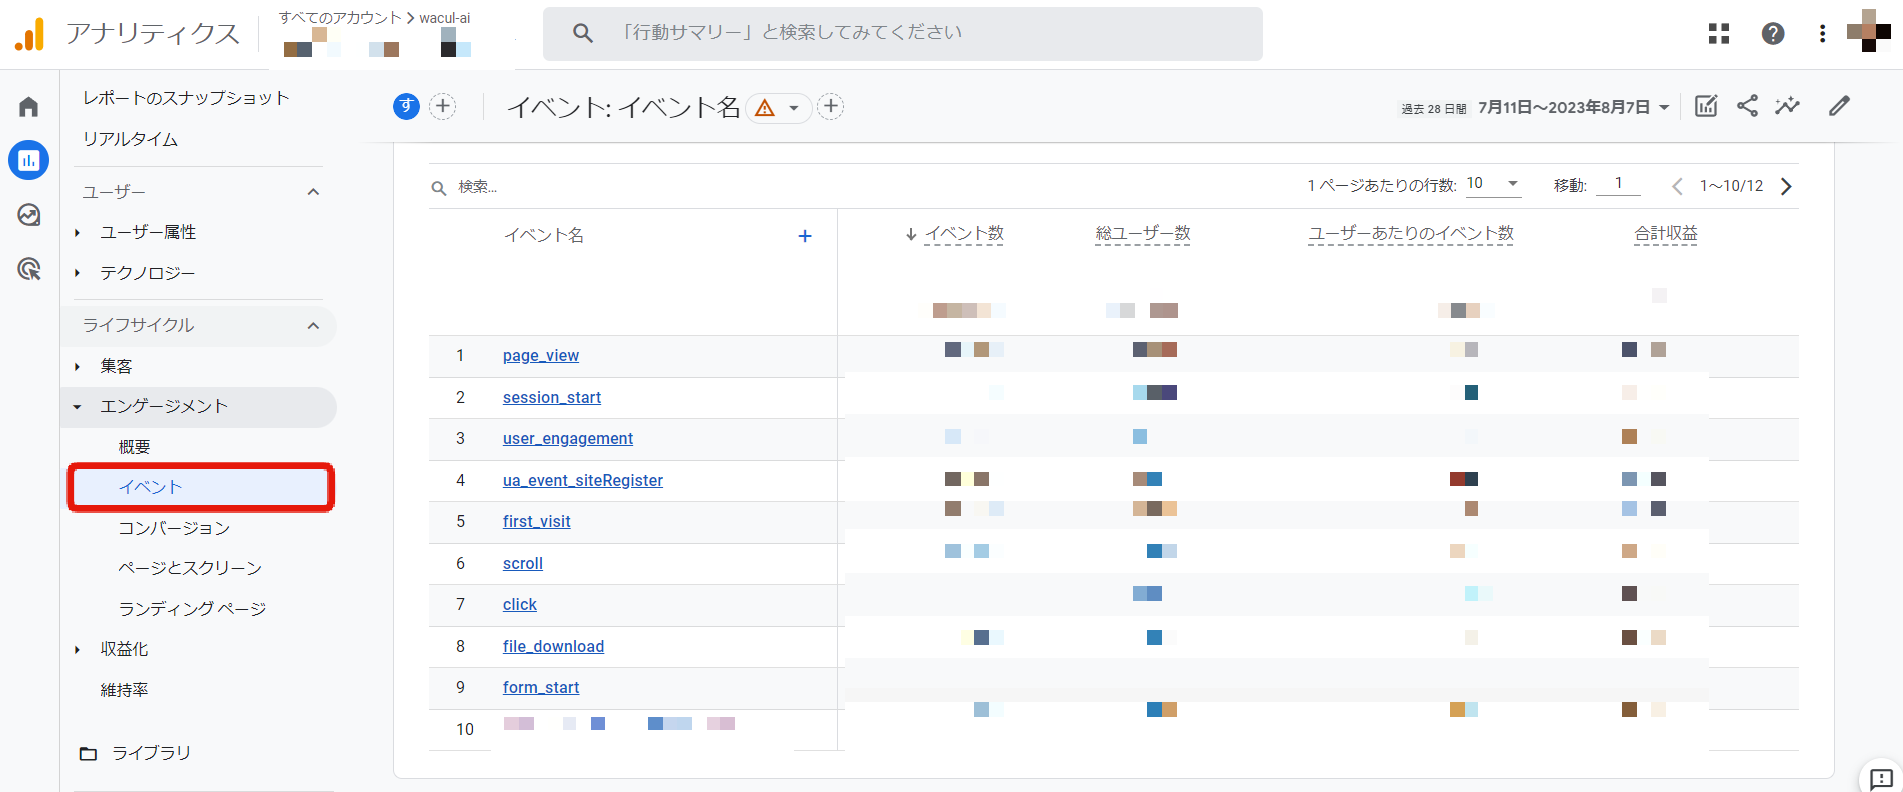Image resolution: width=1903 pixels, height=792 pixels.
Task: Sort by 総ユーザー数 column header
Action: point(1143,234)
